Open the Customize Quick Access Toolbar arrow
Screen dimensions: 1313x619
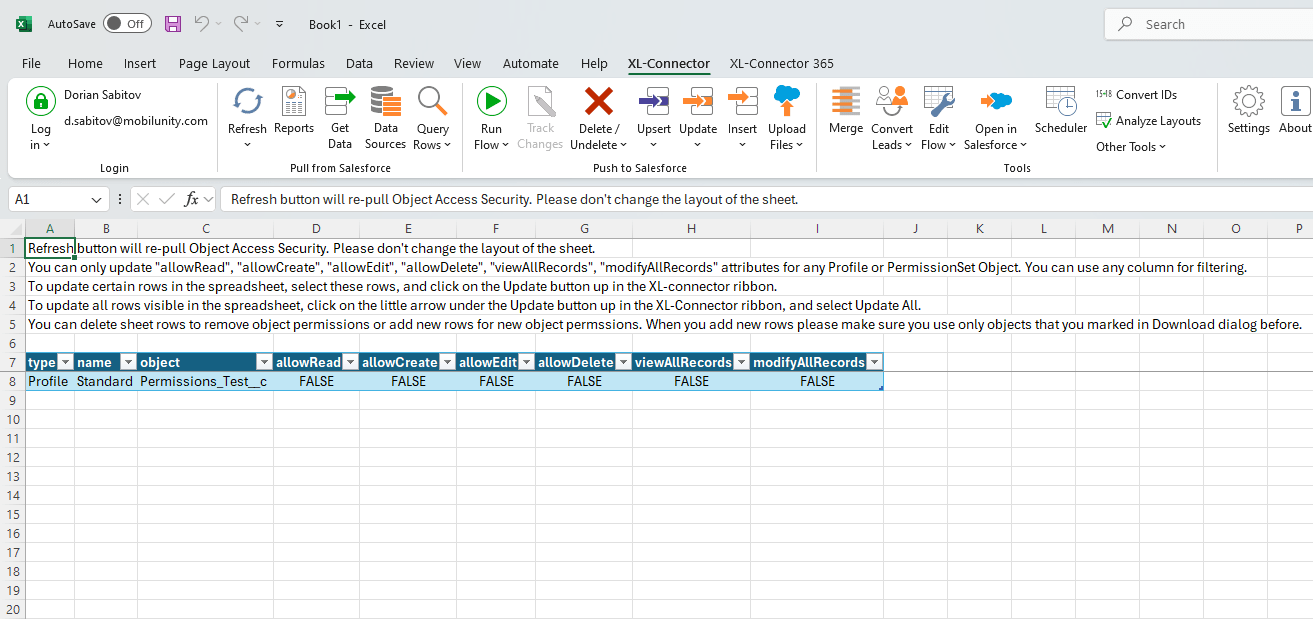point(279,24)
